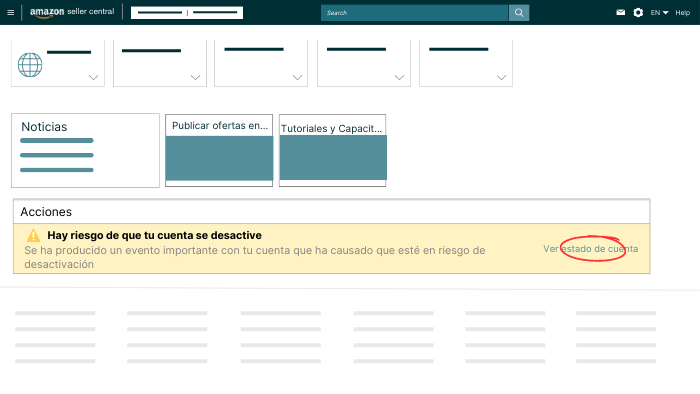Image resolution: width=700 pixels, height=394 pixels.
Task: Expand the globe card chevron
Action: pyautogui.click(x=93, y=77)
